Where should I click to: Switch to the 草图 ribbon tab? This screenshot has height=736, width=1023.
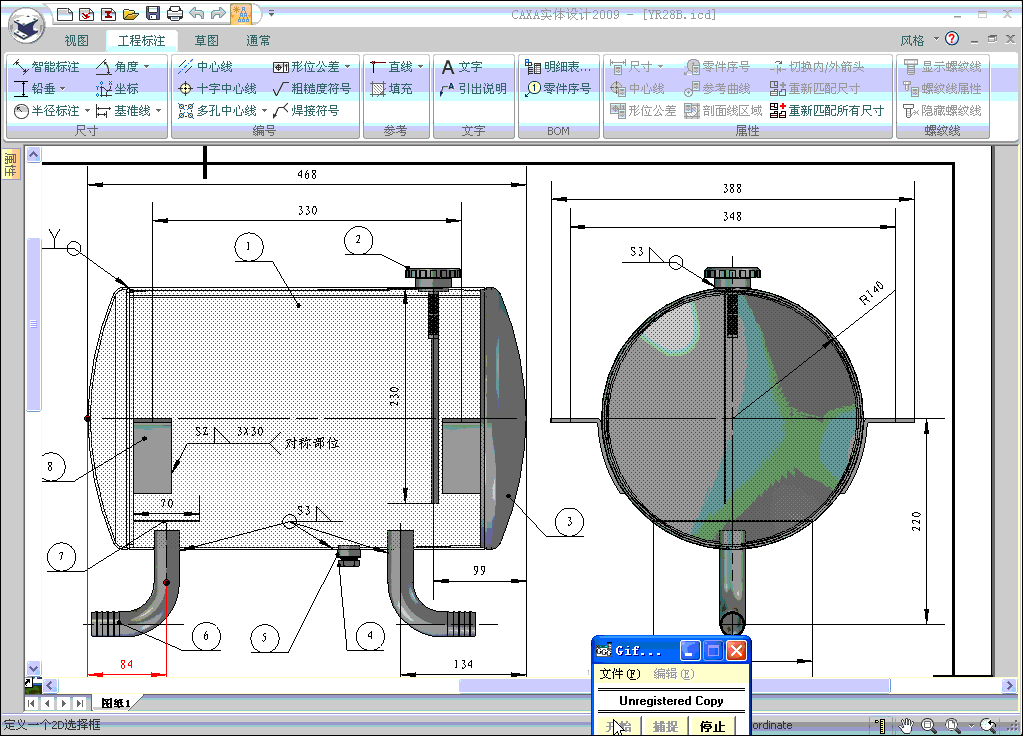(206, 40)
